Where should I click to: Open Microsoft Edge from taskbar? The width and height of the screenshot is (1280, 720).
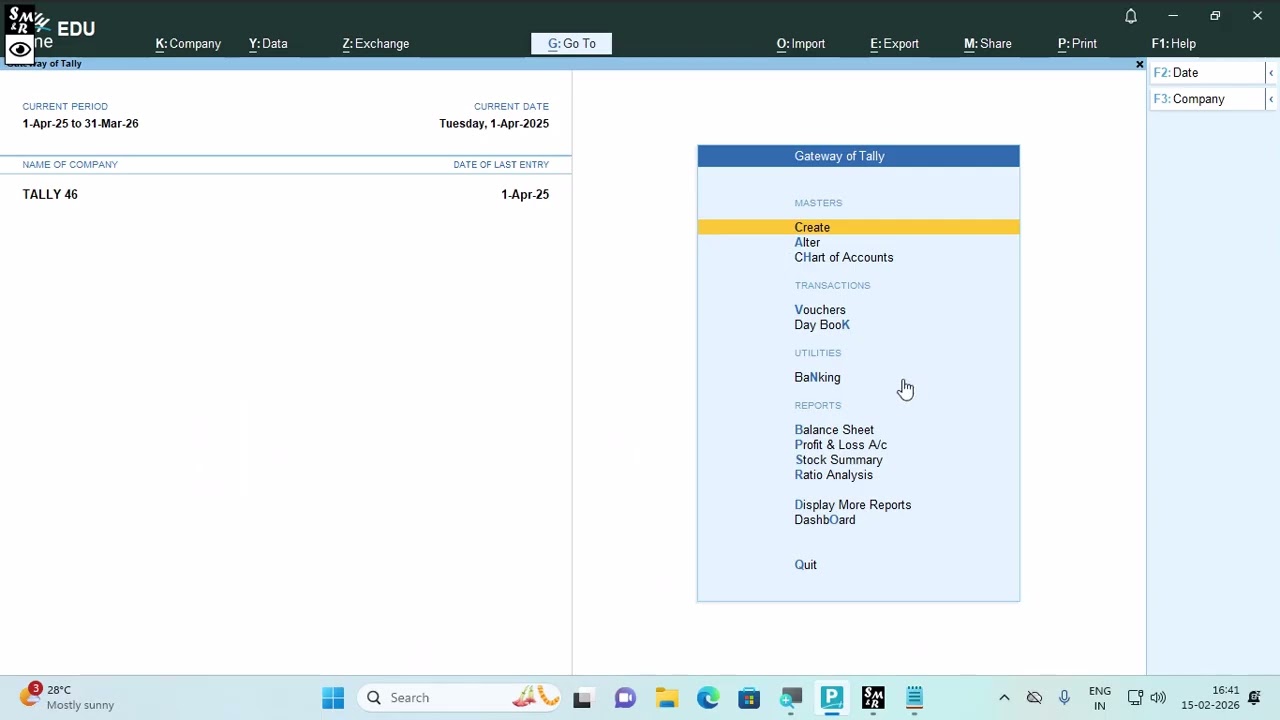(x=708, y=698)
